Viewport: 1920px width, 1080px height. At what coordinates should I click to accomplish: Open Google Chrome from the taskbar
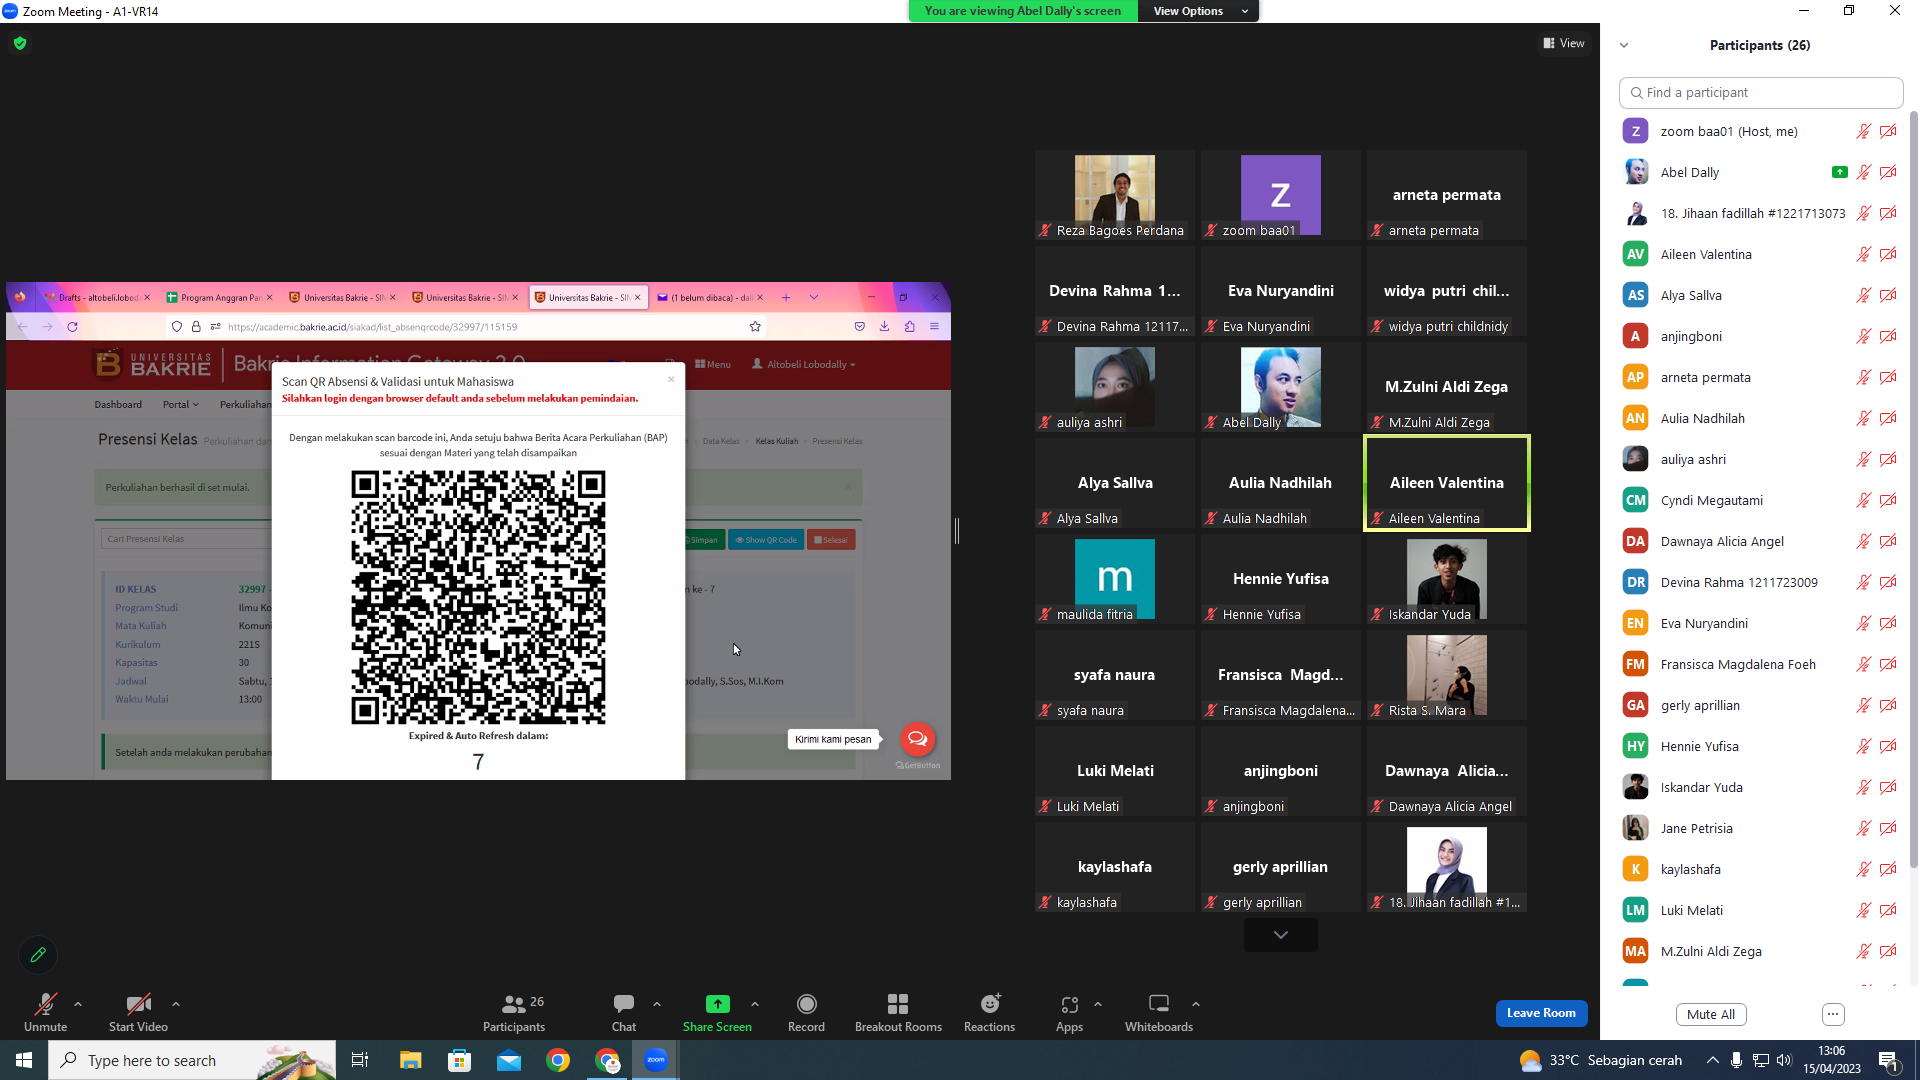click(558, 1060)
